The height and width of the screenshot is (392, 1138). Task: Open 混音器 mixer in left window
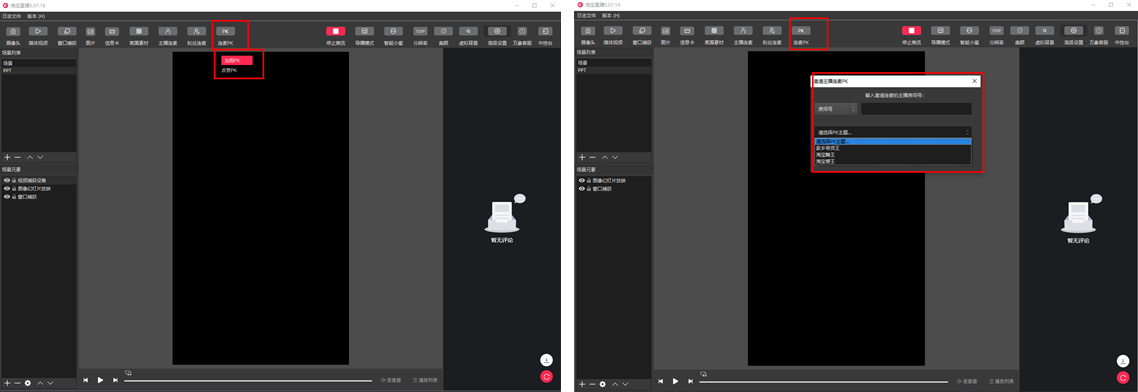pyautogui.click(x=391, y=380)
